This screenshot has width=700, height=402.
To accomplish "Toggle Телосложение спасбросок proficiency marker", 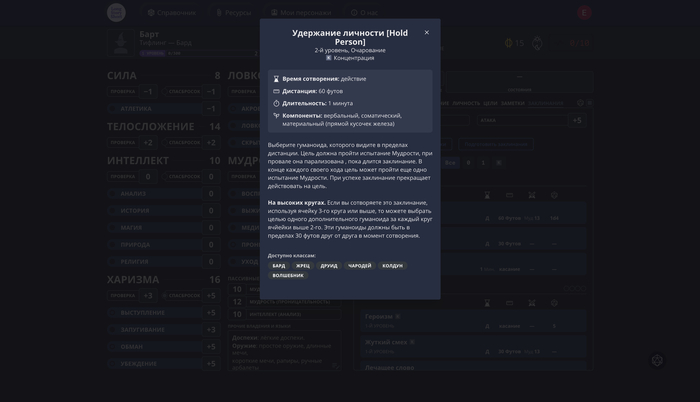I will point(165,142).
